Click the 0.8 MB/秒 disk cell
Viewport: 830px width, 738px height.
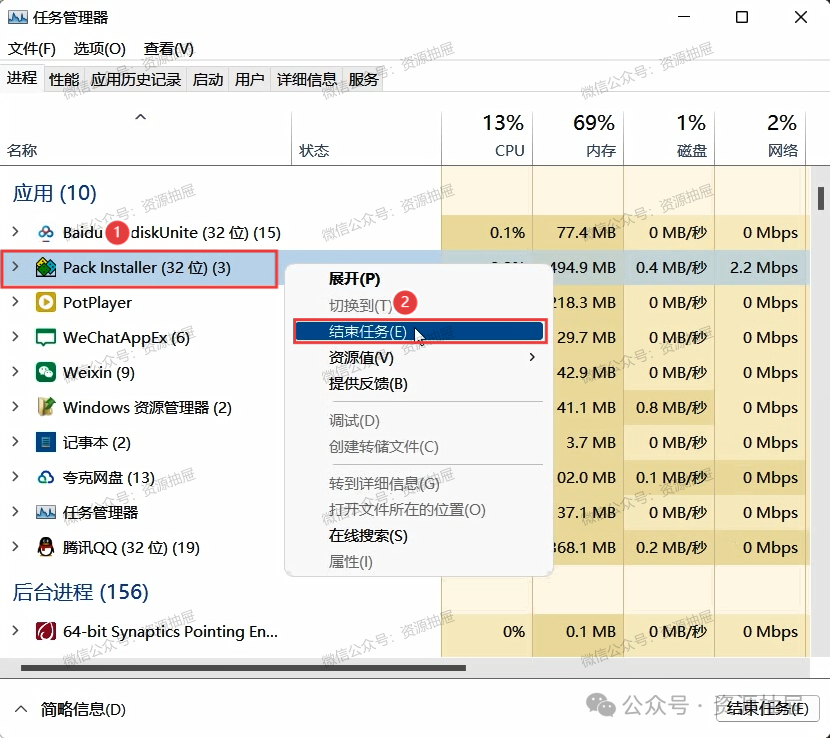pos(669,407)
